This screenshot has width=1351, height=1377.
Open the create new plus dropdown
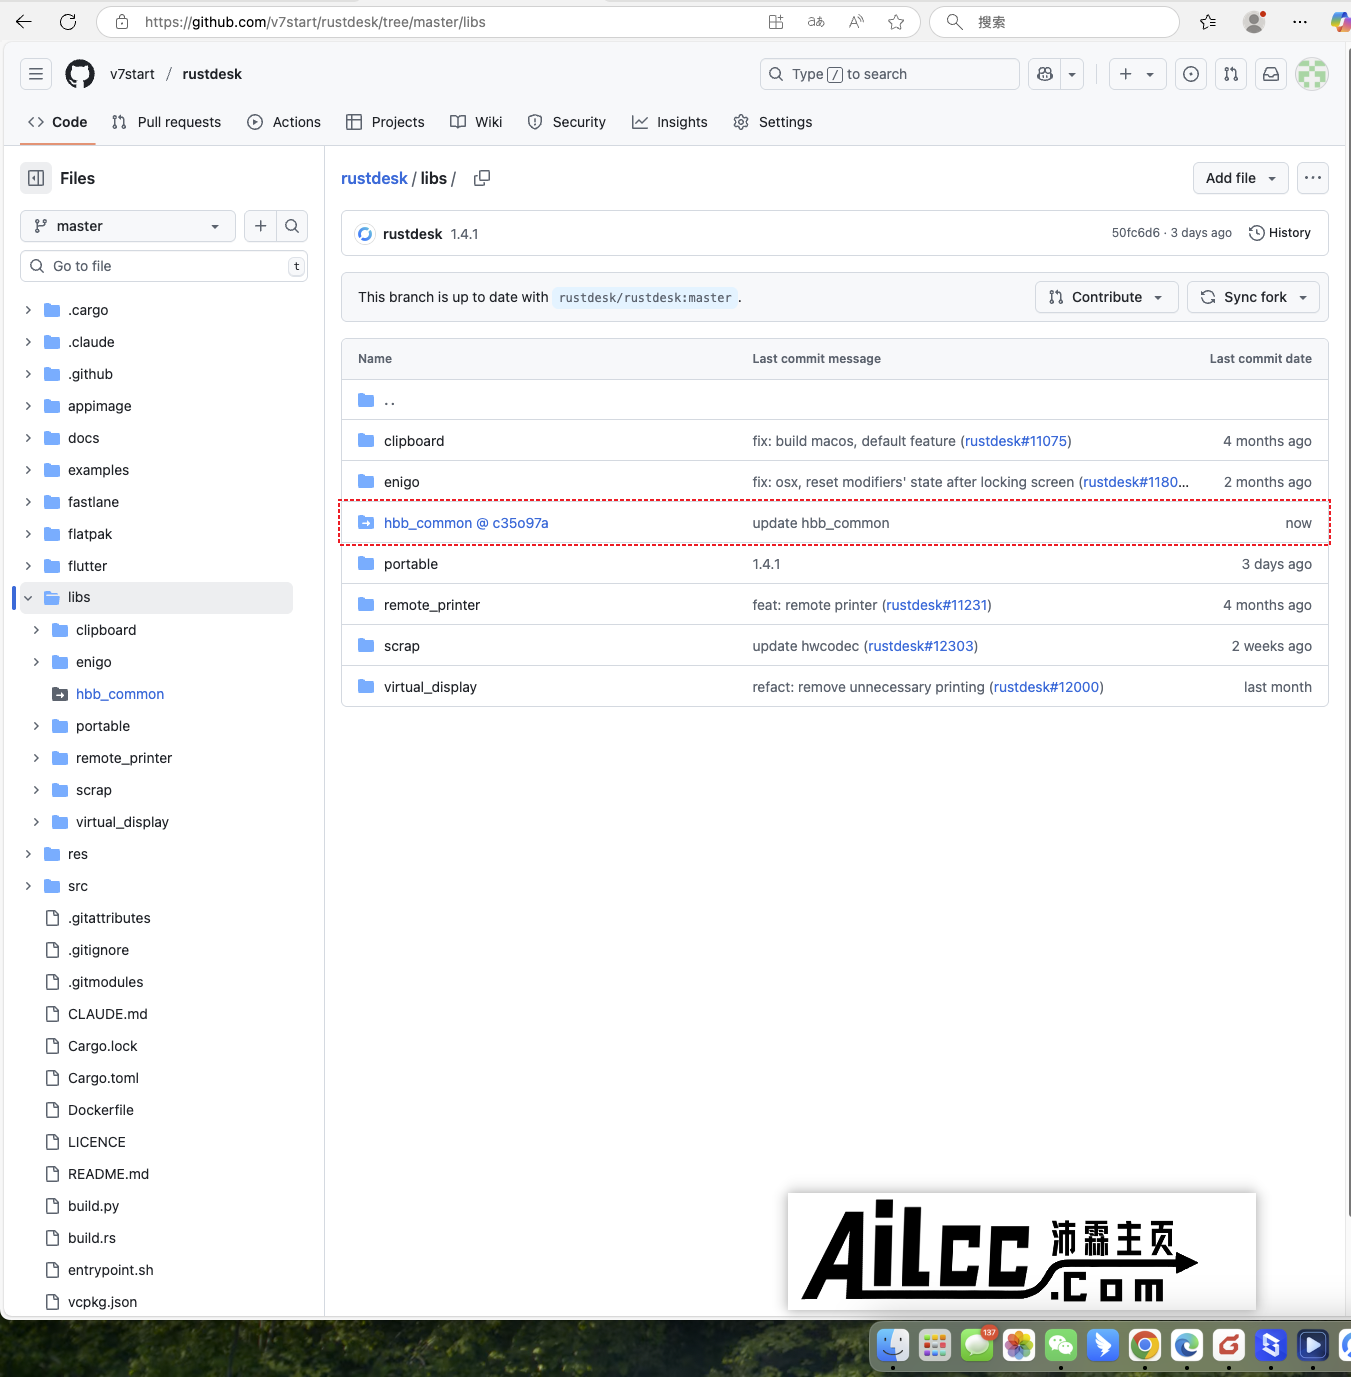tap(1138, 74)
